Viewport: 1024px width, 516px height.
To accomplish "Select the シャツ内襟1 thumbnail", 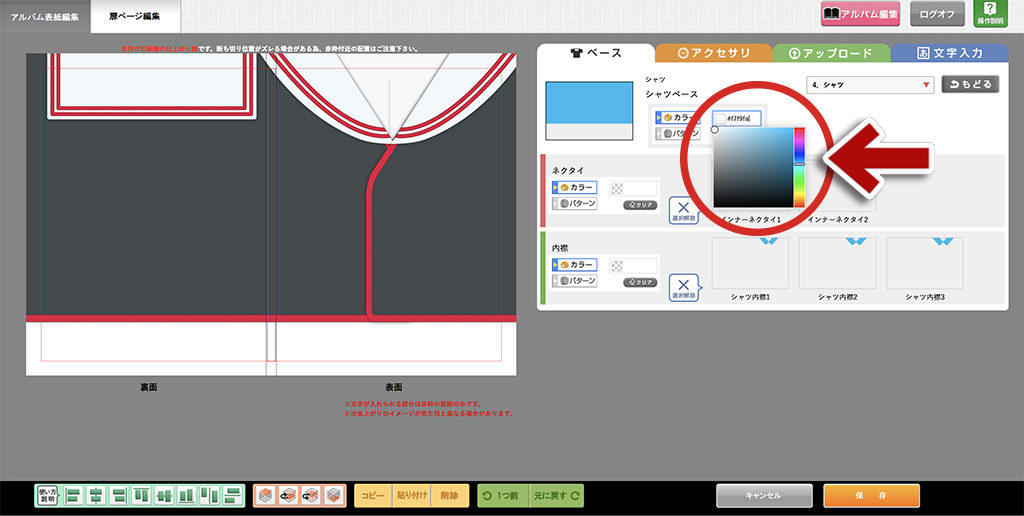I will (x=750, y=263).
